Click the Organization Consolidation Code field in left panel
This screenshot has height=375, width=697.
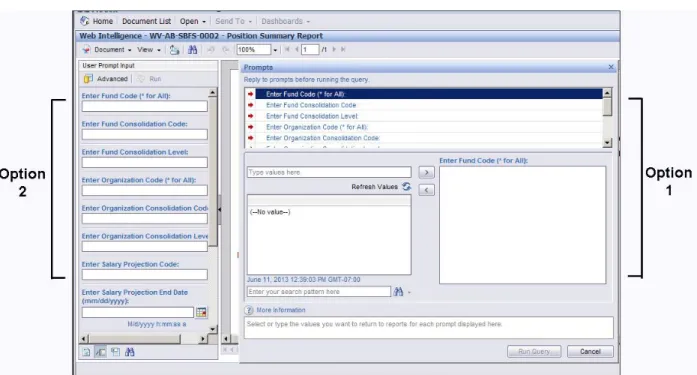(144, 219)
